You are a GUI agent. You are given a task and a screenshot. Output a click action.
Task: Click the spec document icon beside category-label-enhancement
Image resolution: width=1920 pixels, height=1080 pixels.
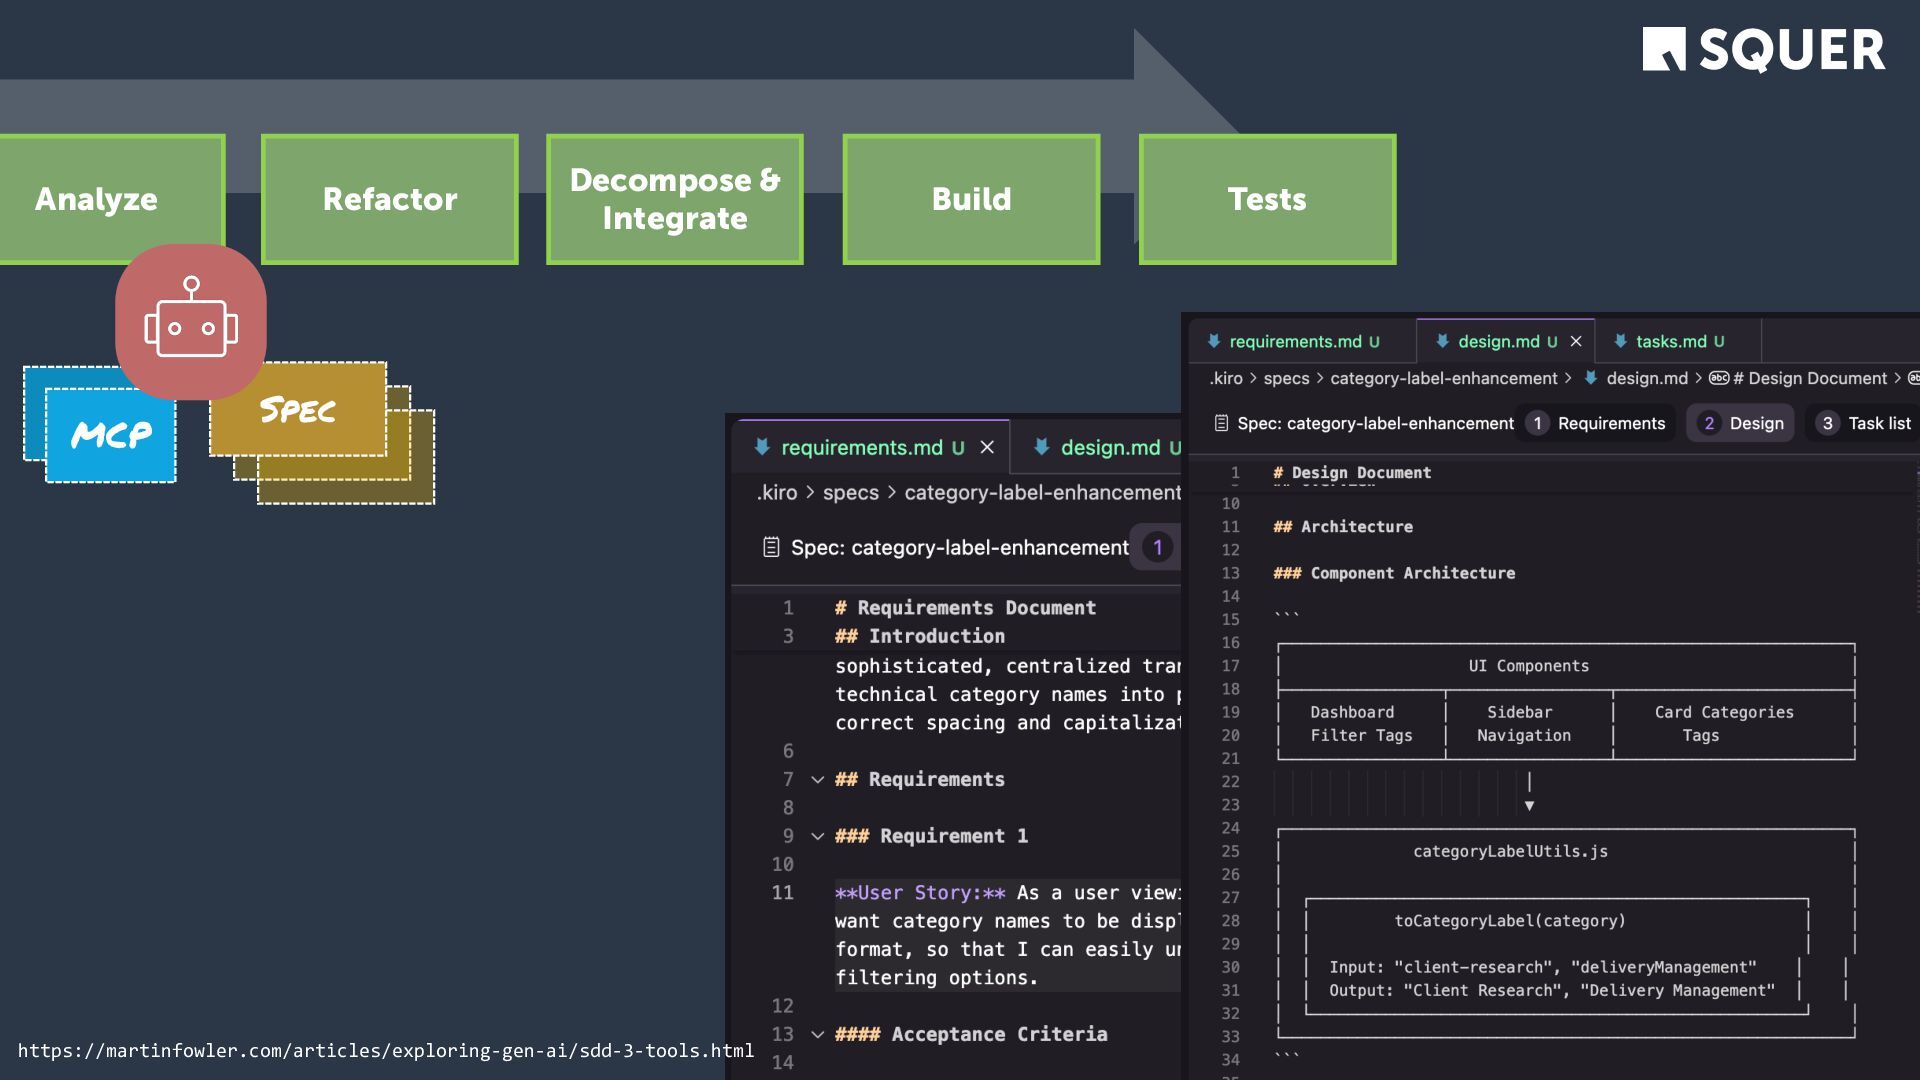[x=1221, y=423]
